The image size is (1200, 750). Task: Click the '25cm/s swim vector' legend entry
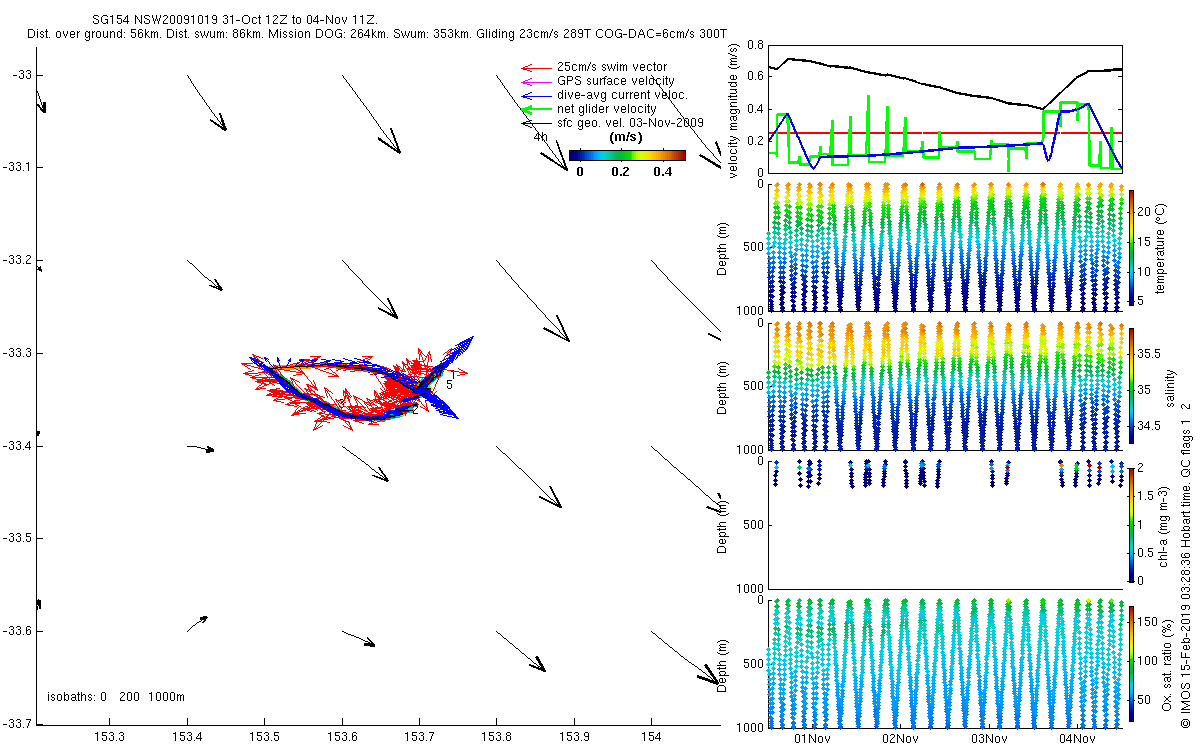click(x=612, y=67)
